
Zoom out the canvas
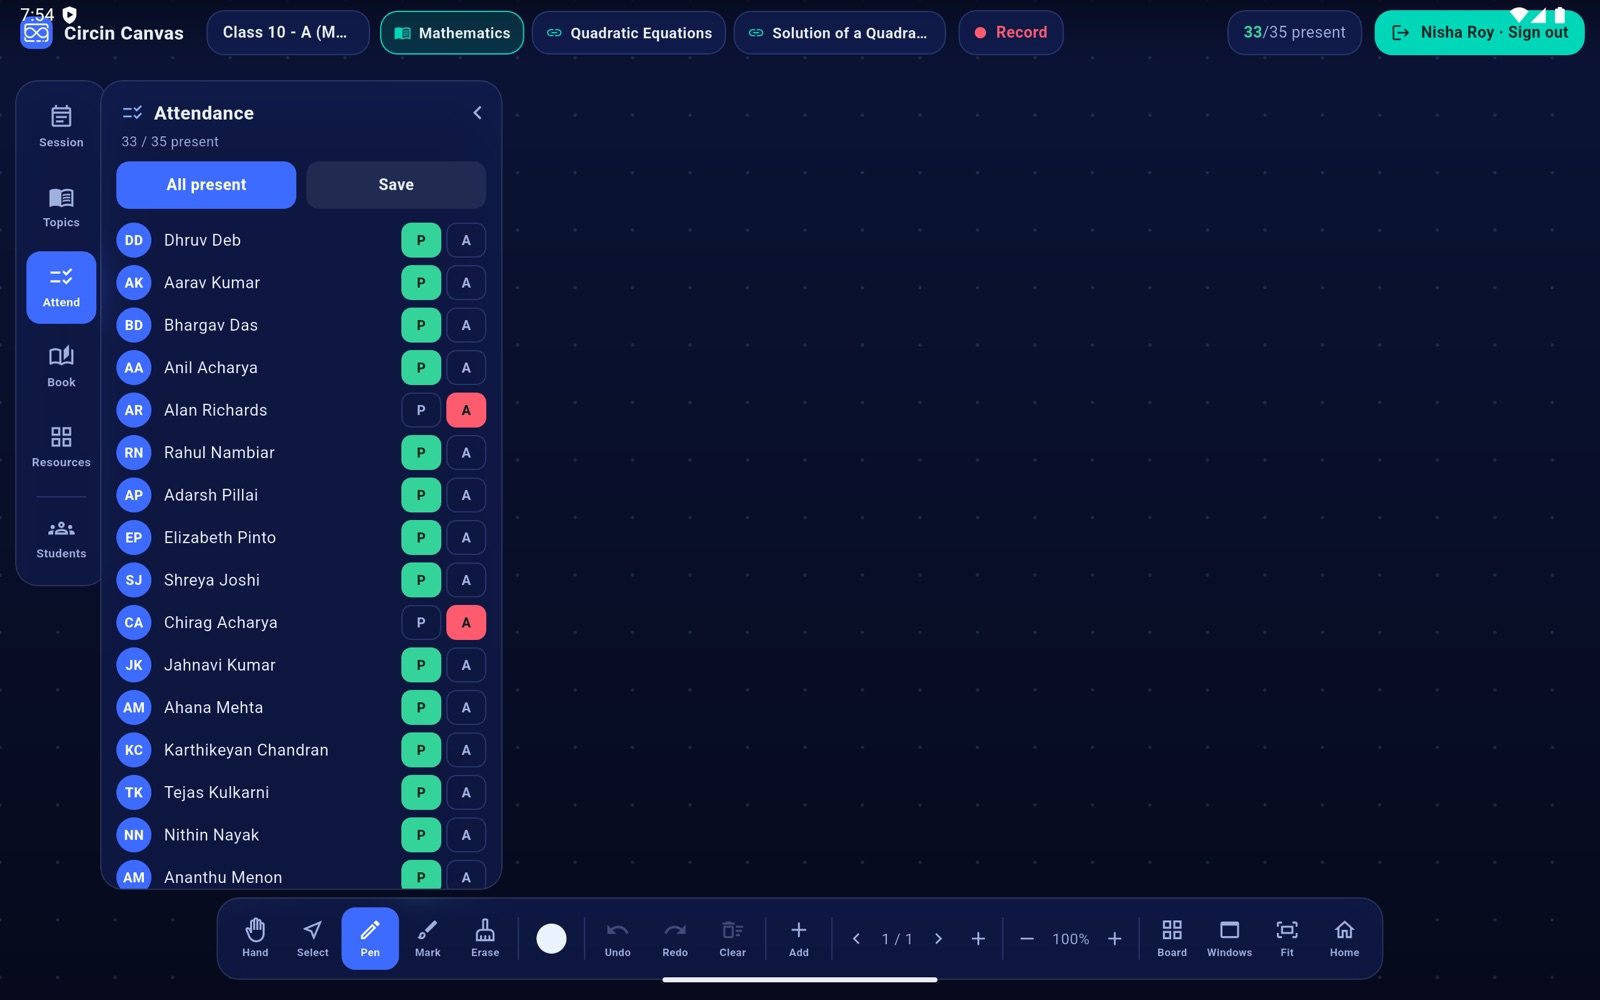[x=1027, y=939]
